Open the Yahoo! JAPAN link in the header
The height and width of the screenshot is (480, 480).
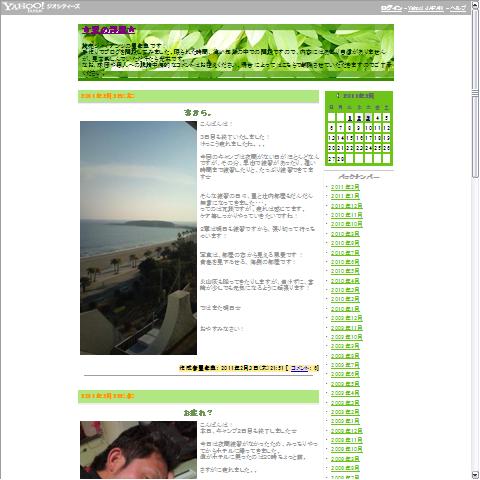(x=426, y=8)
